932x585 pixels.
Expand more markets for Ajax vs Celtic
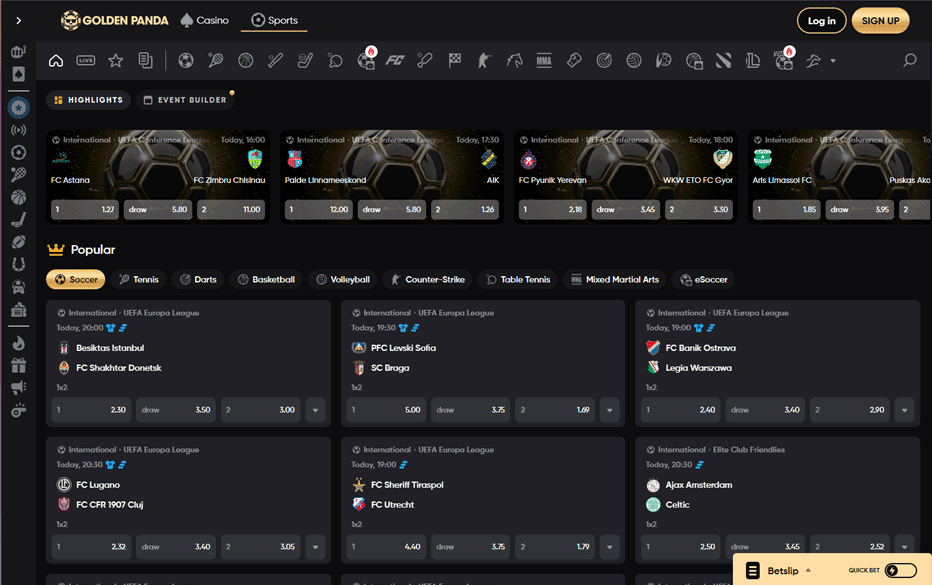(x=904, y=547)
